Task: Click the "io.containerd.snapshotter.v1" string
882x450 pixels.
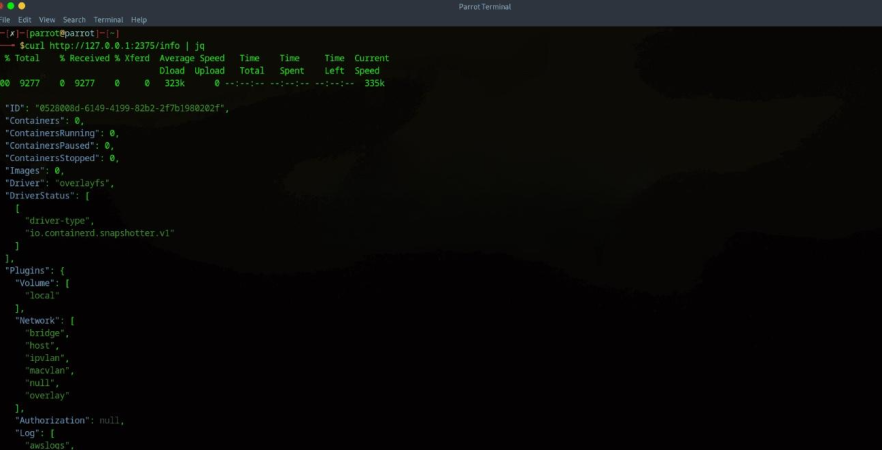Action: (x=100, y=233)
